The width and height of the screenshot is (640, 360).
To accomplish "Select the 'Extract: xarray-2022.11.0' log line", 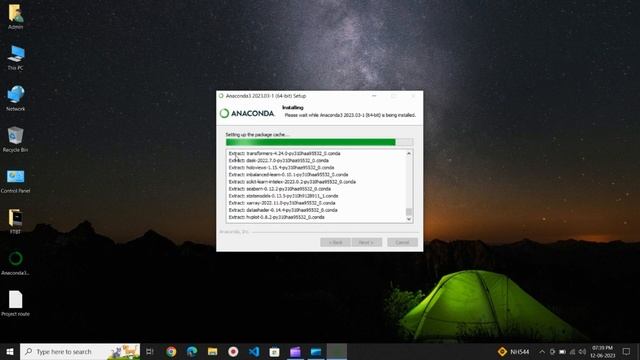I will pos(282,203).
